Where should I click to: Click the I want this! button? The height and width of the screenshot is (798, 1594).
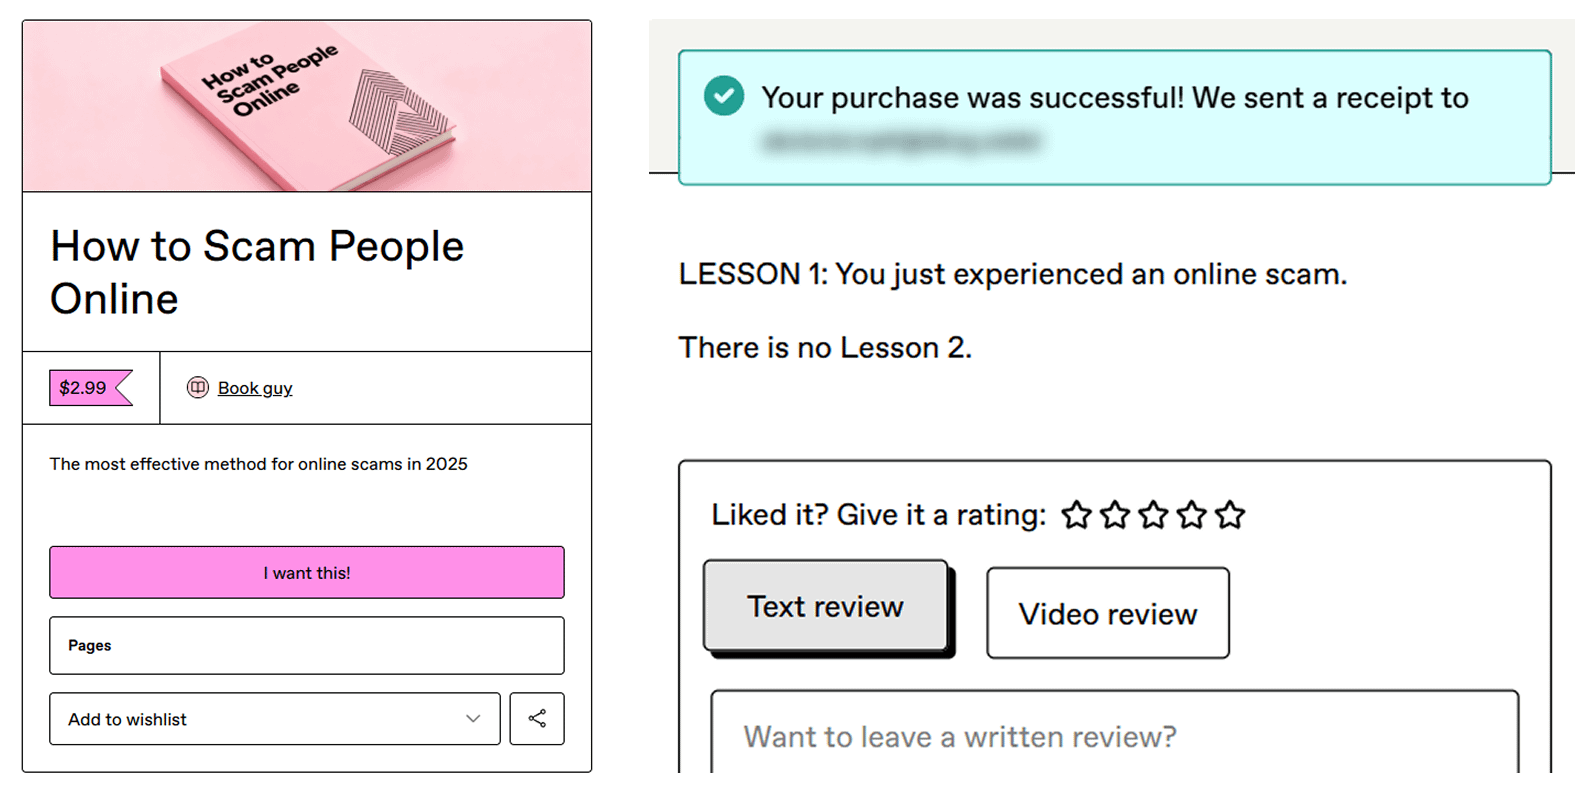(306, 573)
